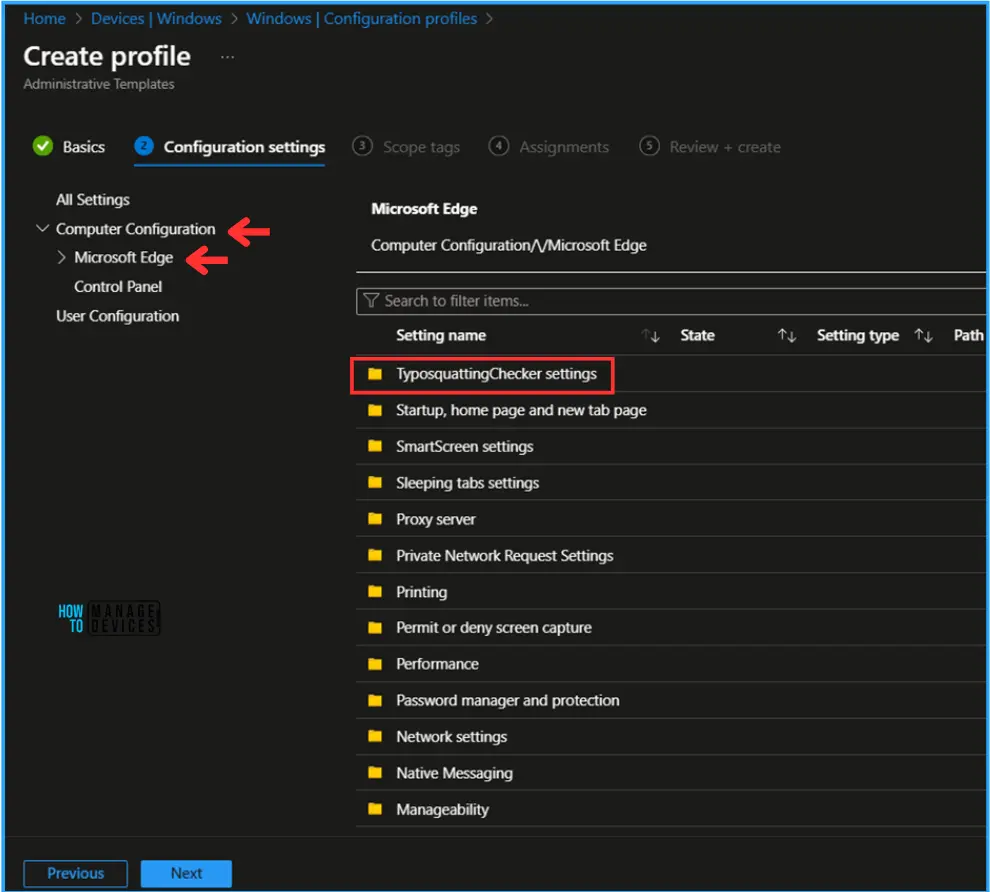Open Sleeping tabs settings row

[x=671, y=483]
